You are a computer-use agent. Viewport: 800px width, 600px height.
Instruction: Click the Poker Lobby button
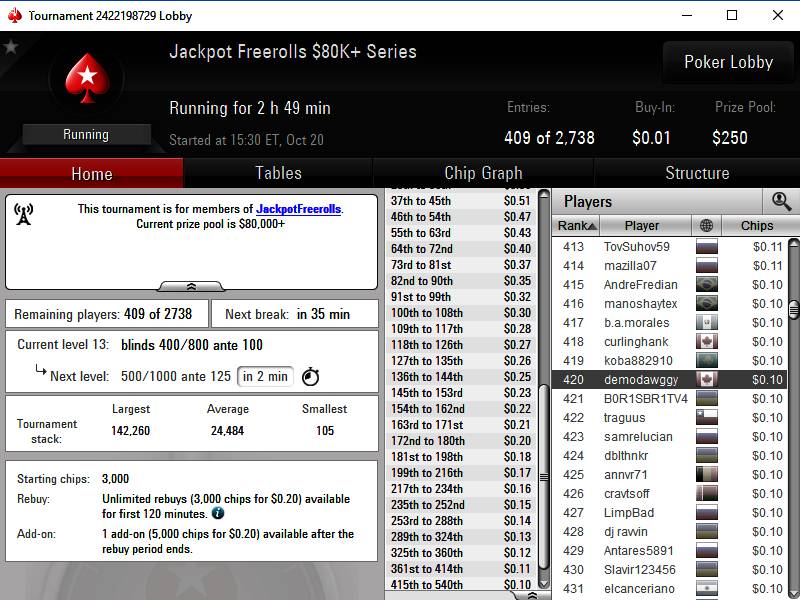click(728, 62)
